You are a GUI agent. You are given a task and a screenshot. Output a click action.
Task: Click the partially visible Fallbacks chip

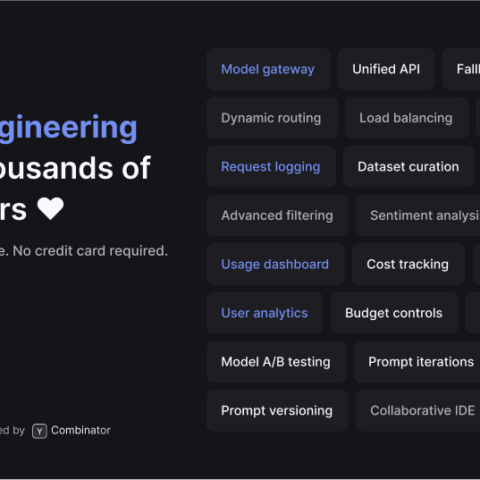coord(461,69)
